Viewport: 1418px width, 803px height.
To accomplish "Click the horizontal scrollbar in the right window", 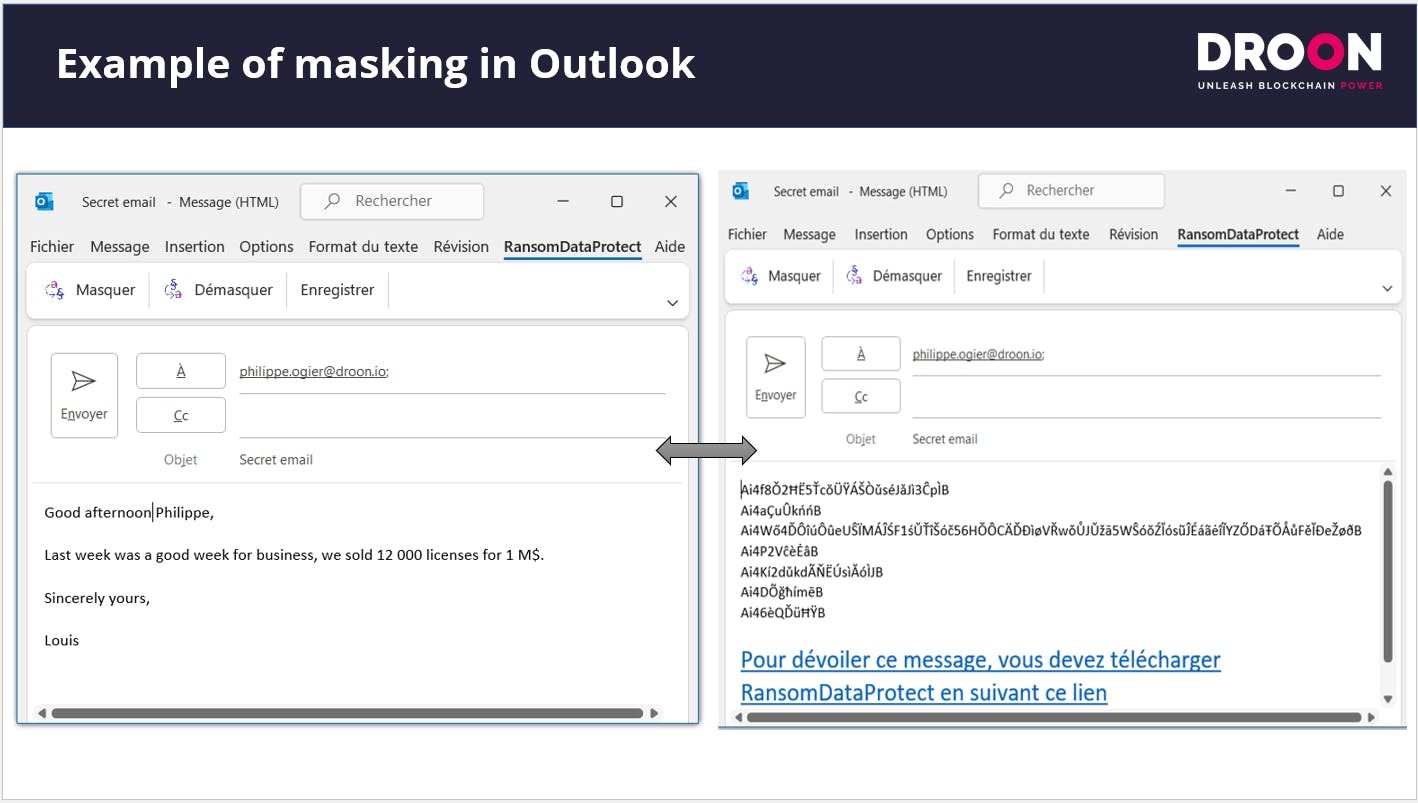I will tap(1054, 717).
